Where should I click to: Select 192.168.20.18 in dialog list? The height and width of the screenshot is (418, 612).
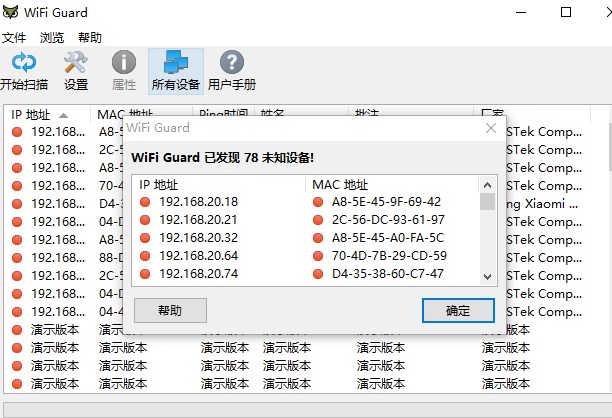199,202
